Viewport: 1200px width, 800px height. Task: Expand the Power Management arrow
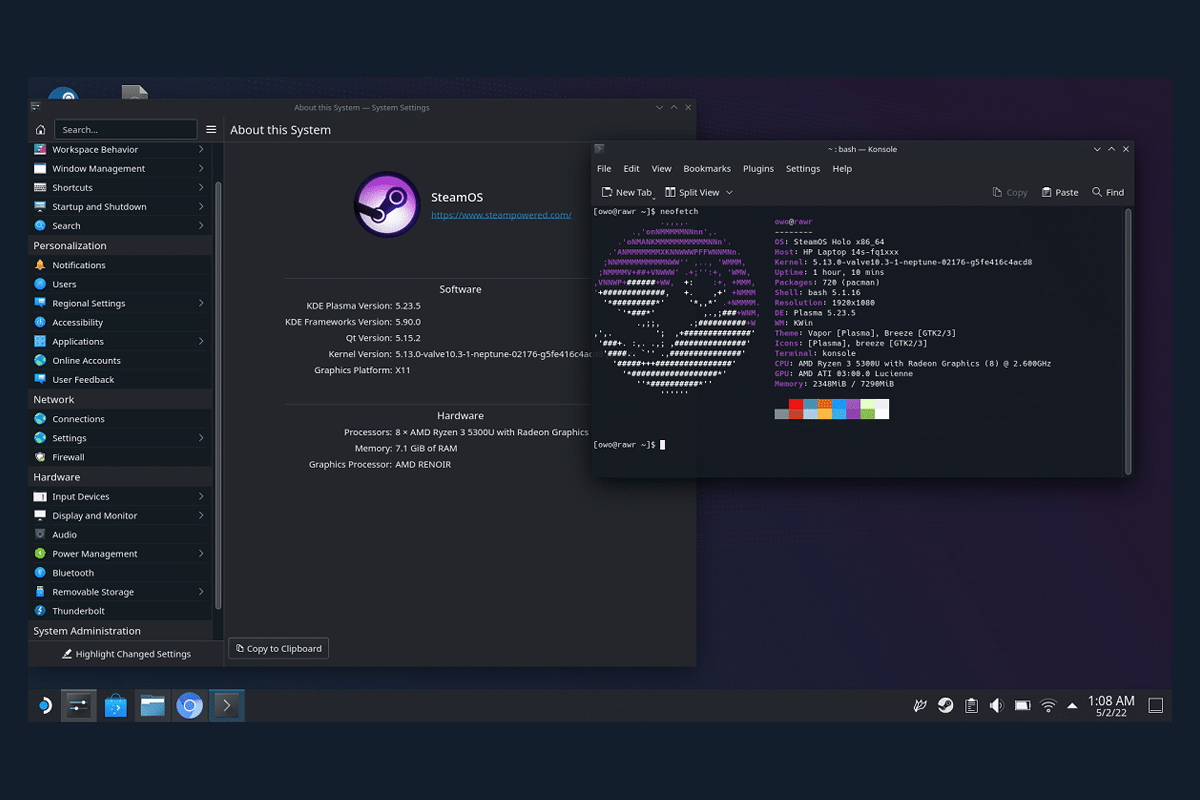coord(201,553)
